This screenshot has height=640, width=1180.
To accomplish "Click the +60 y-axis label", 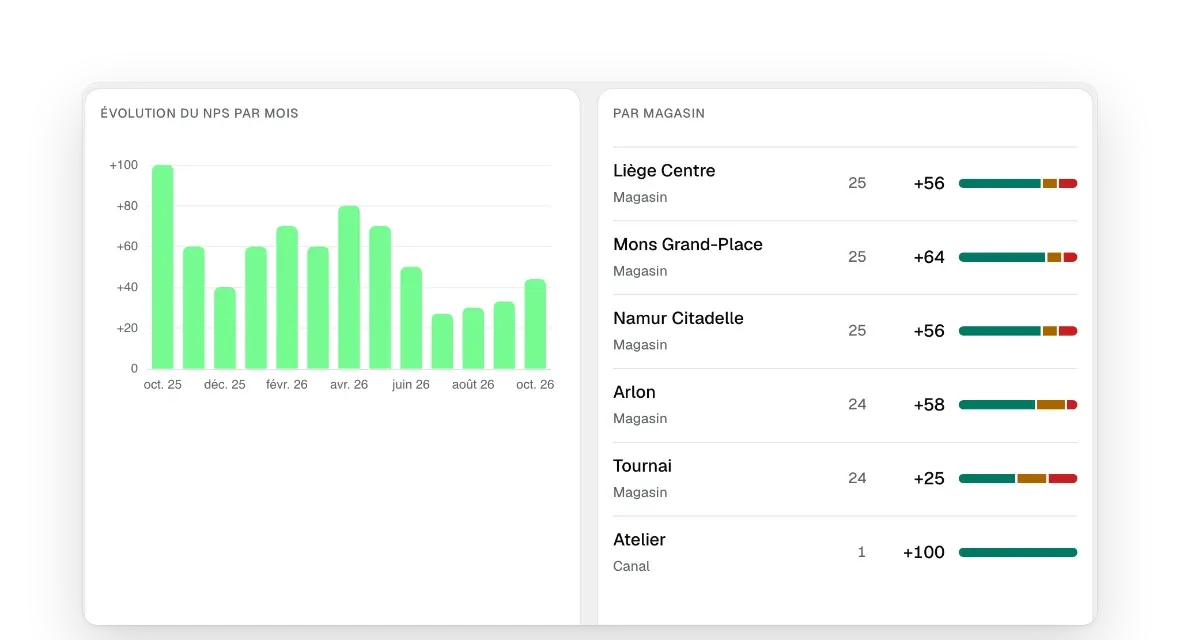I will click(x=127, y=246).
